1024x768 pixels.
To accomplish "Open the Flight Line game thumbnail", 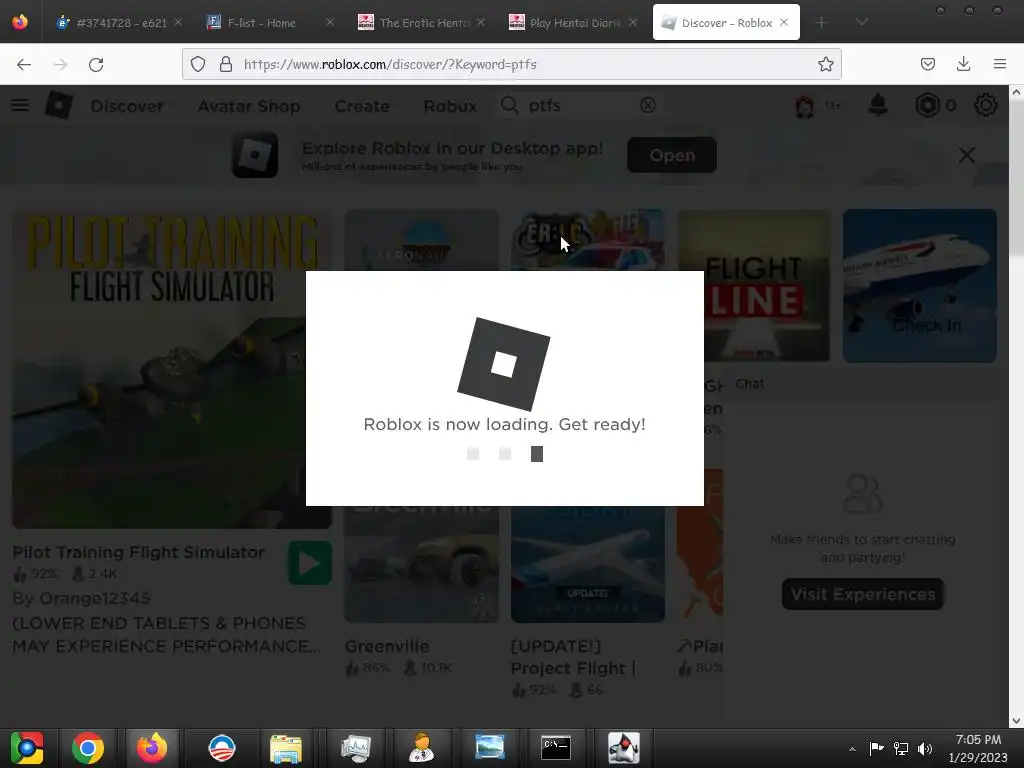I will (x=754, y=285).
